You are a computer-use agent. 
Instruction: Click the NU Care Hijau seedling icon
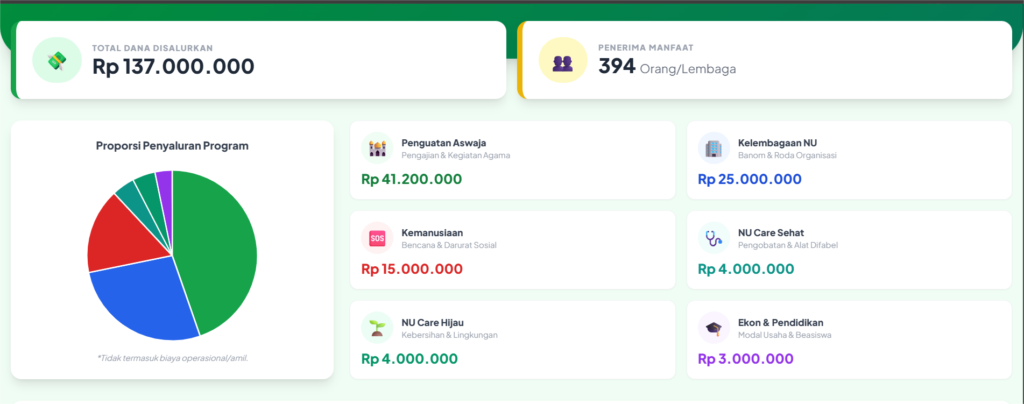click(377, 327)
